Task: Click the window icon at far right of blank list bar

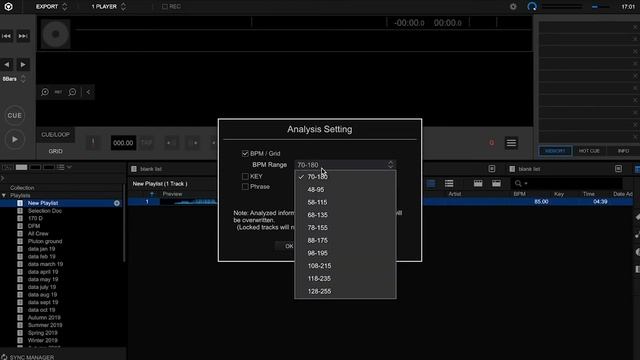Action: click(618, 169)
